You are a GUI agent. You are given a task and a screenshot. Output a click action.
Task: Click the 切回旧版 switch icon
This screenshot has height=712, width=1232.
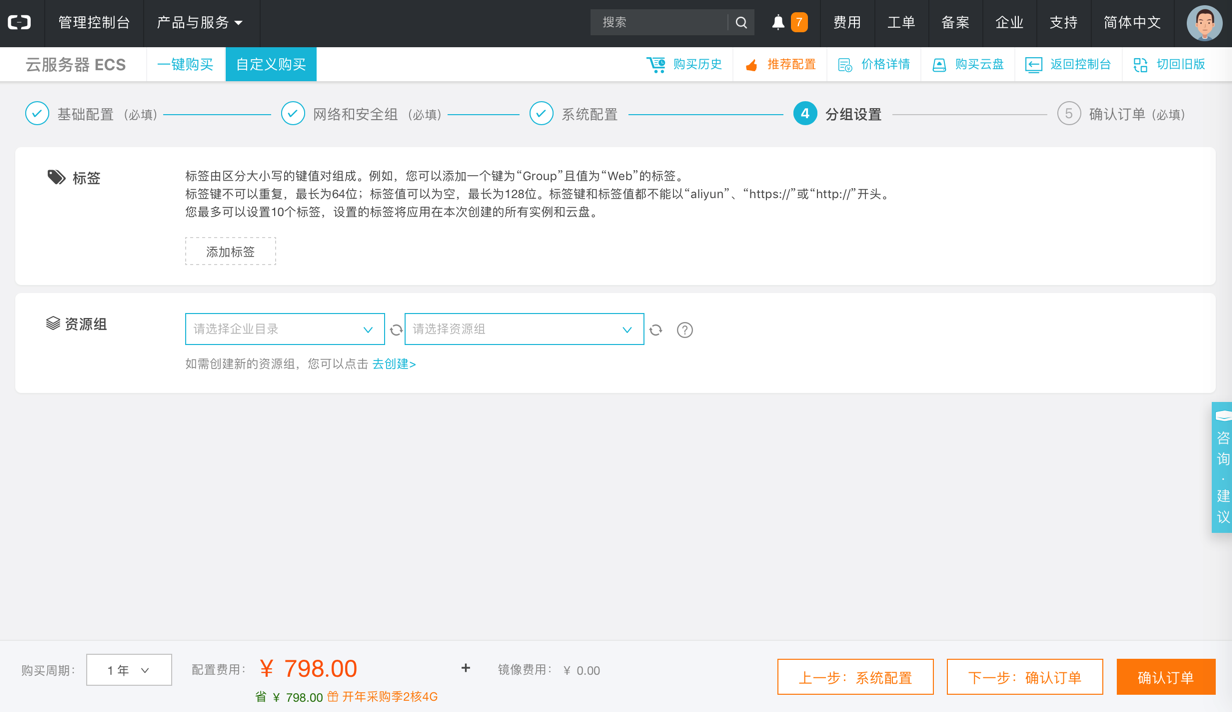pyautogui.click(x=1141, y=65)
